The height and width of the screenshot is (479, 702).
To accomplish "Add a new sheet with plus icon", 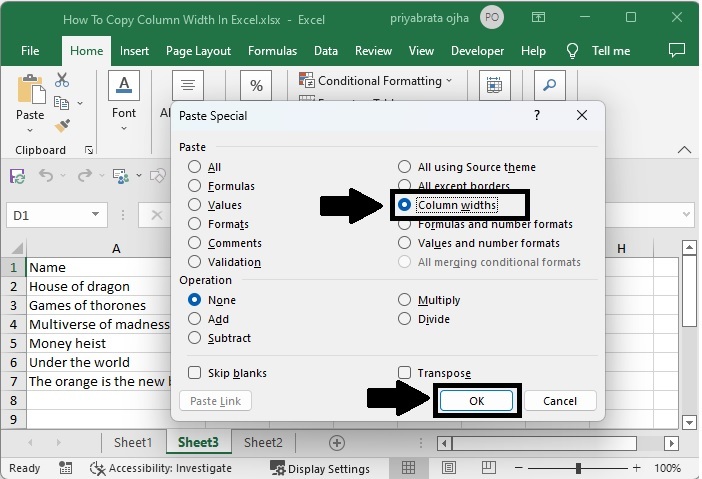I will coord(337,442).
